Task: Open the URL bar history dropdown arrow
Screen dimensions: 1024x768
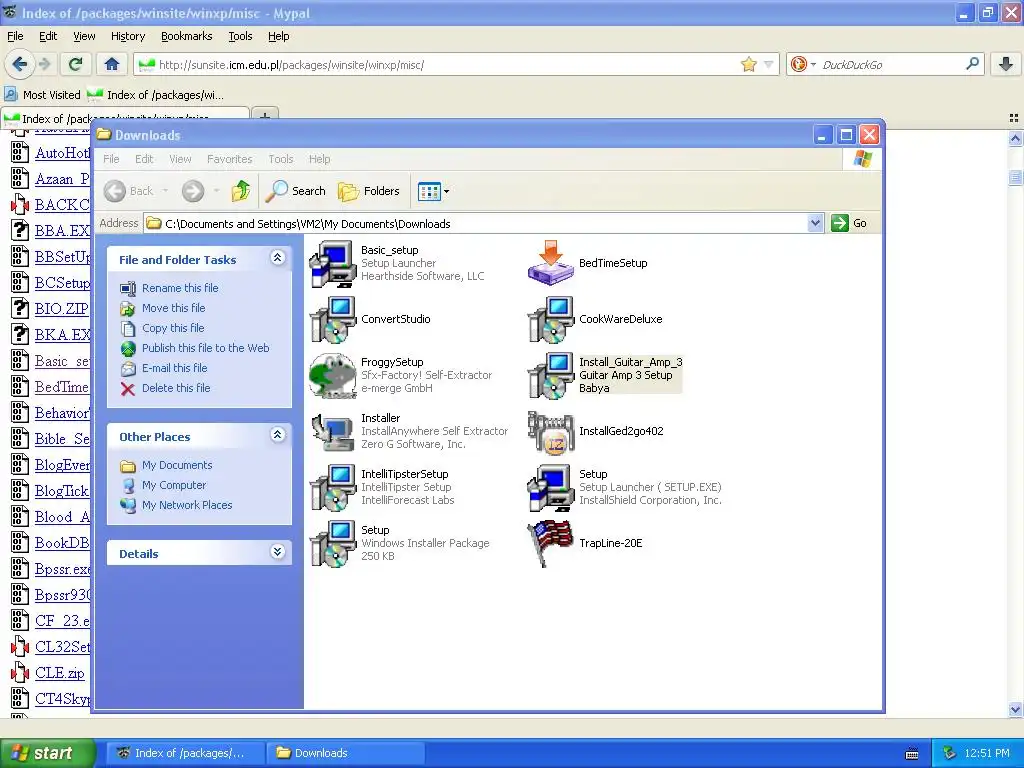Action: pyautogui.click(x=769, y=64)
